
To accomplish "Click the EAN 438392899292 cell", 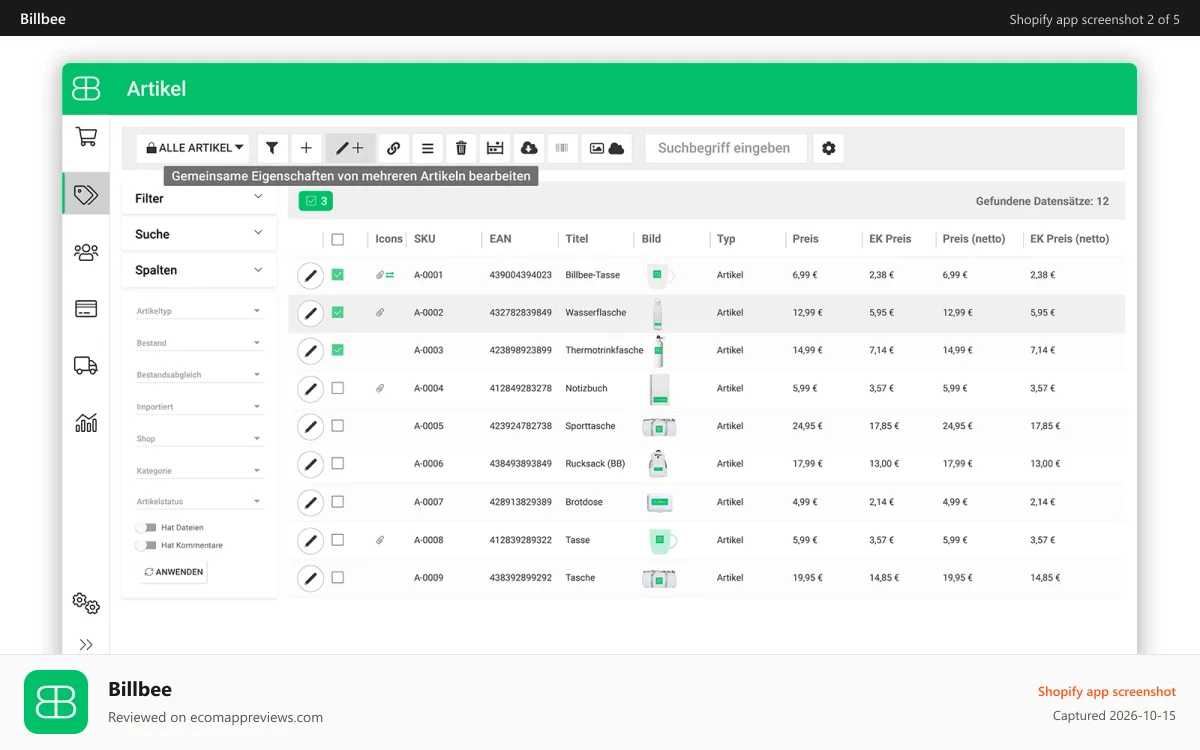I will click(x=521, y=578).
